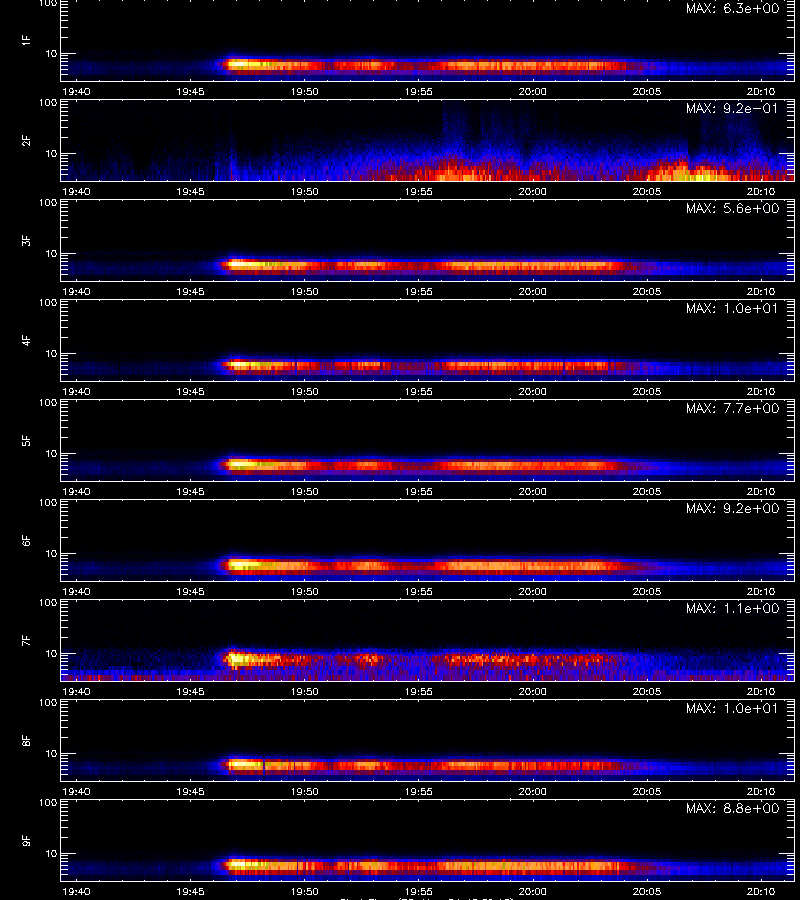
Task: Select the MAX: 7.7e+00 readout
Action: click(732, 408)
